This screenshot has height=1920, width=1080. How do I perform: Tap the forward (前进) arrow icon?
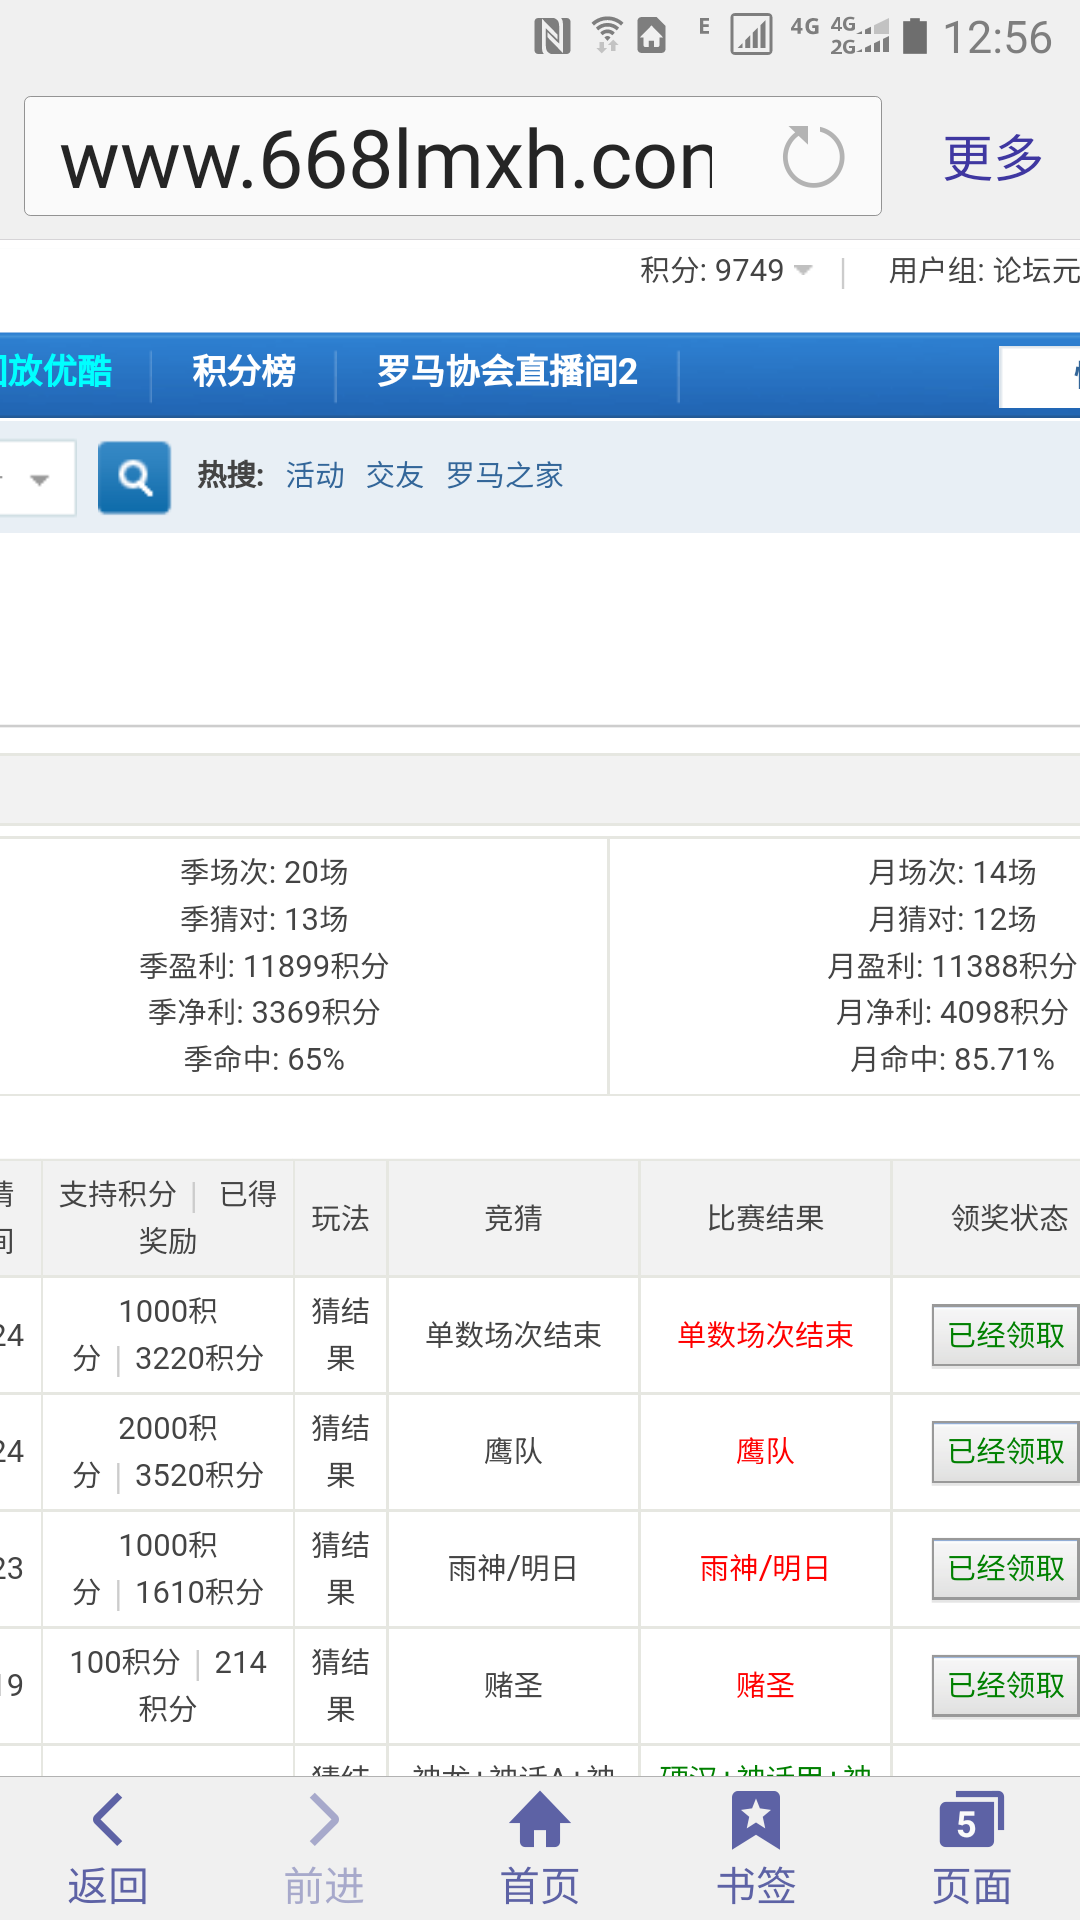pos(324,1820)
